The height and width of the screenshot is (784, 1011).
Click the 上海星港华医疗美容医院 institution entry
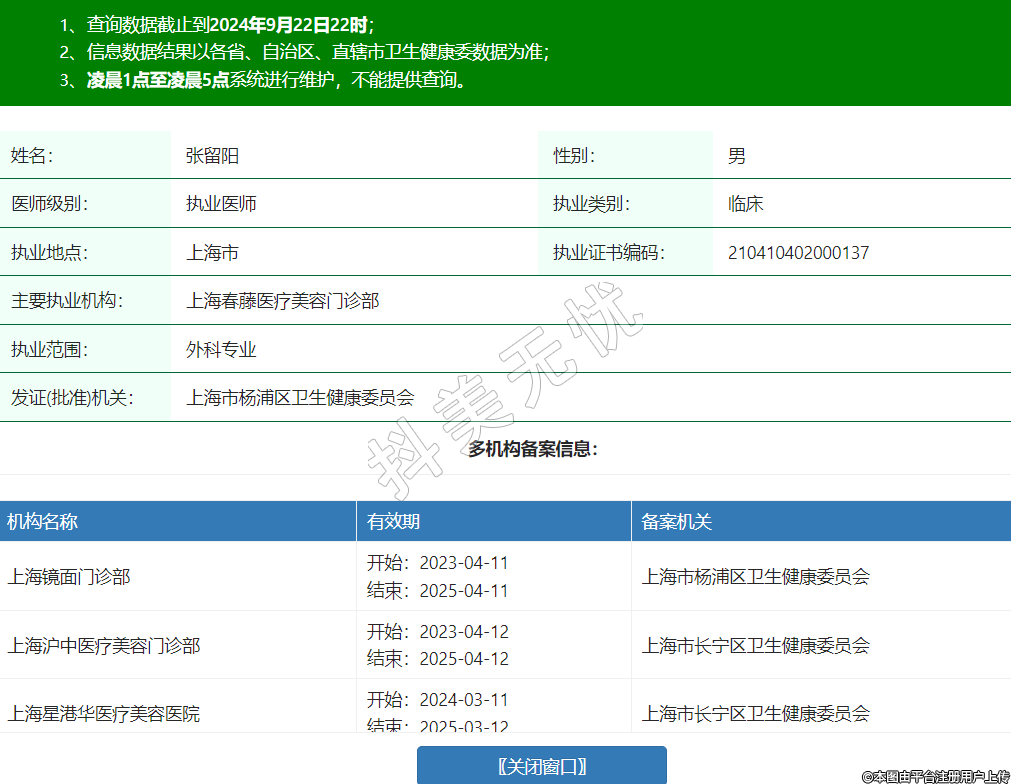(x=104, y=714)
